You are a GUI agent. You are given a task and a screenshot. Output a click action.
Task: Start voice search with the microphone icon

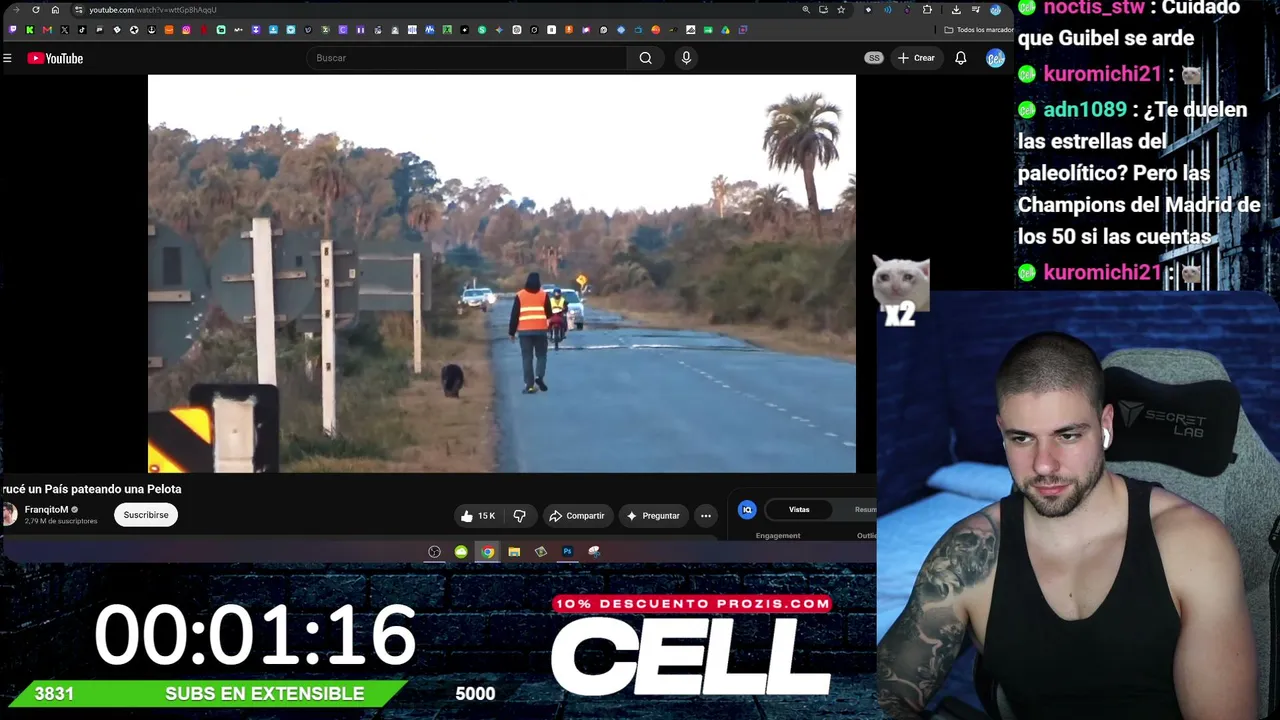[686, 58]
